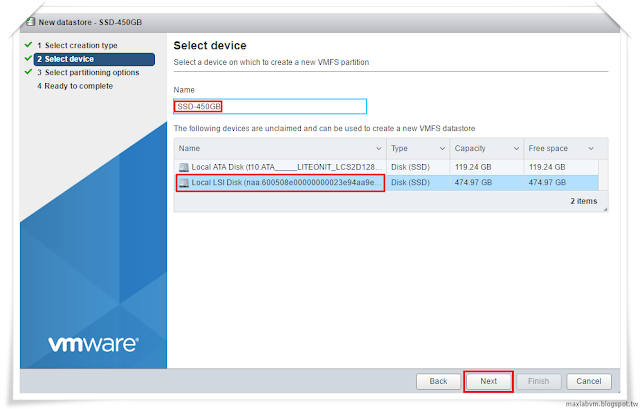Screen dimensions: 640x409
Task: Click the Next button
Action: [x=488, y=381]
